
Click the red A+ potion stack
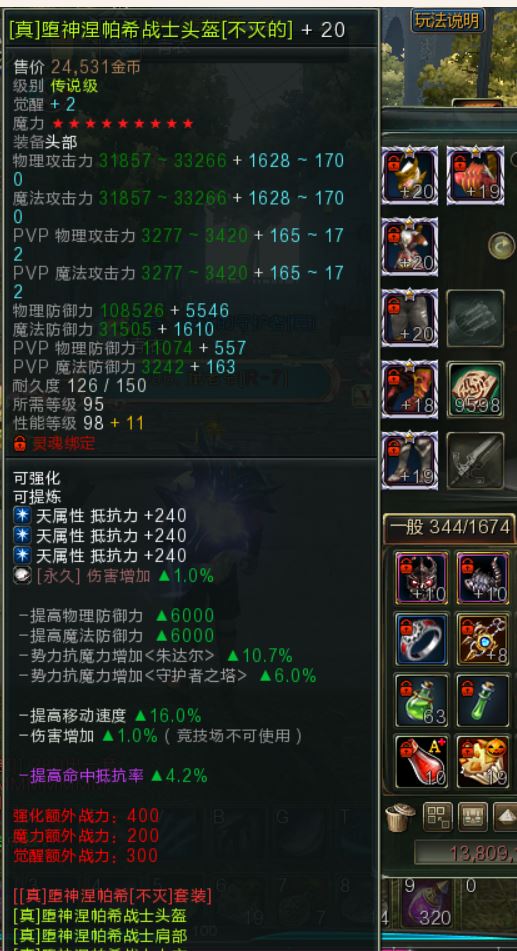(422, 761)
